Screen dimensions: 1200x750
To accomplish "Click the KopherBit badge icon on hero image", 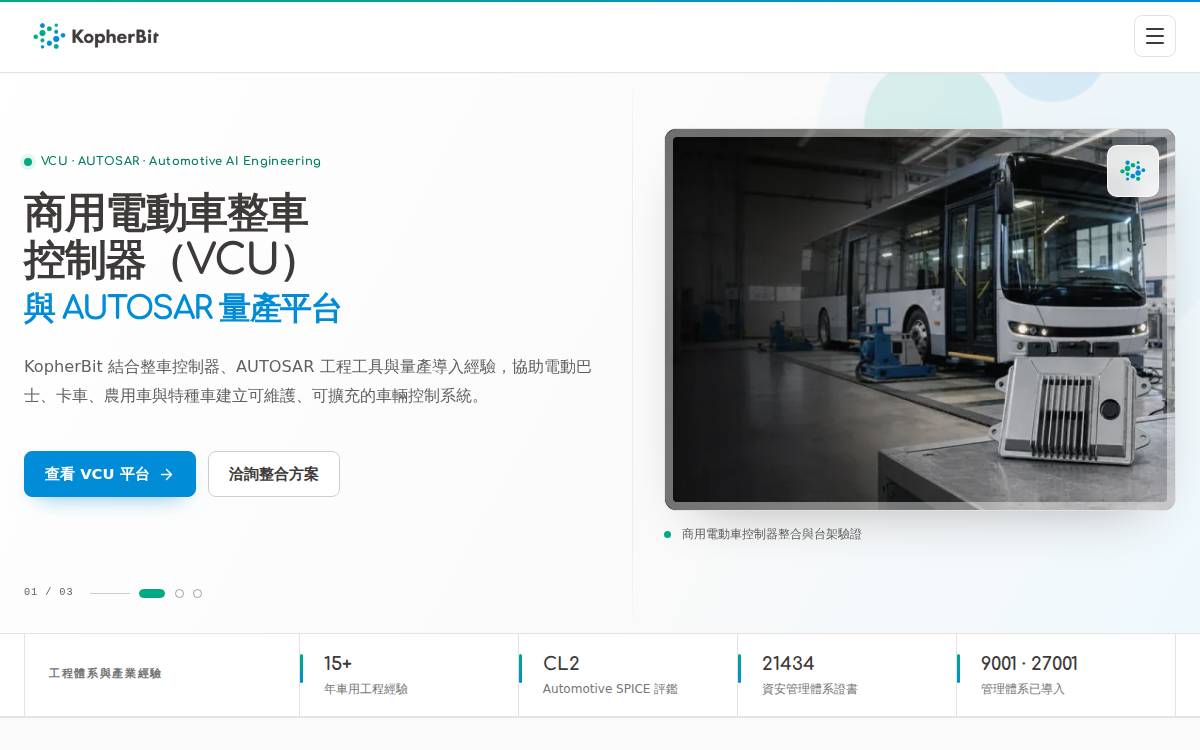I will click(1133, 171).
